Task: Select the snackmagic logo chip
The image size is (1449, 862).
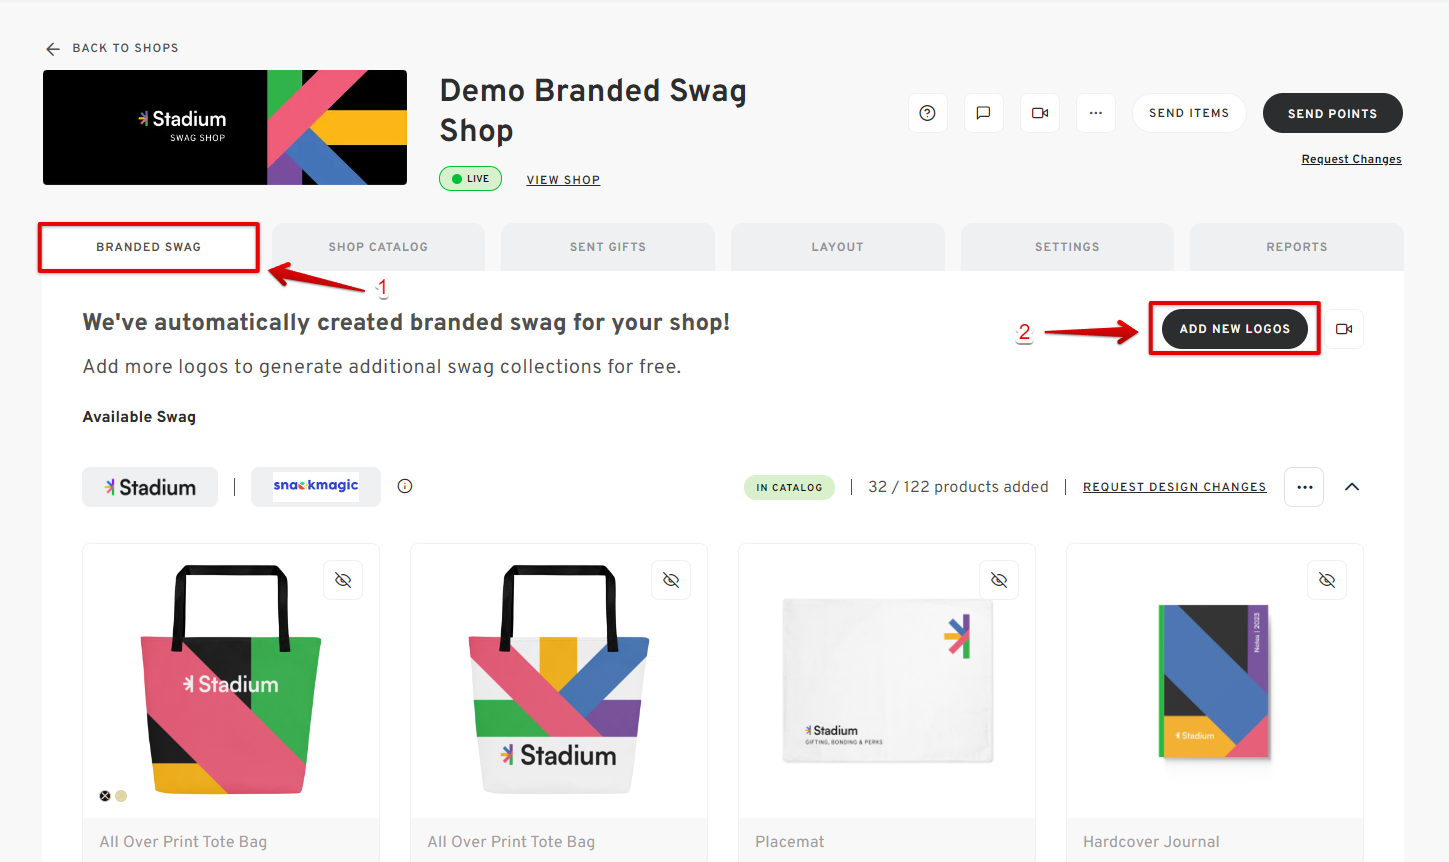Action: point(315,487)
